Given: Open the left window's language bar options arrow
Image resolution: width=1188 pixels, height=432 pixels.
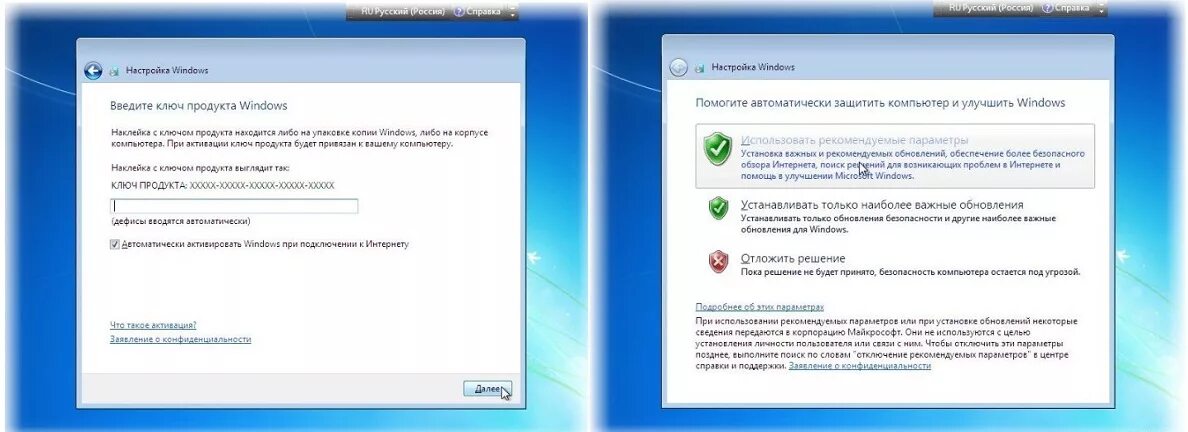Looking at the screenshot, I should pyautogui.click(x=513, y=11).
